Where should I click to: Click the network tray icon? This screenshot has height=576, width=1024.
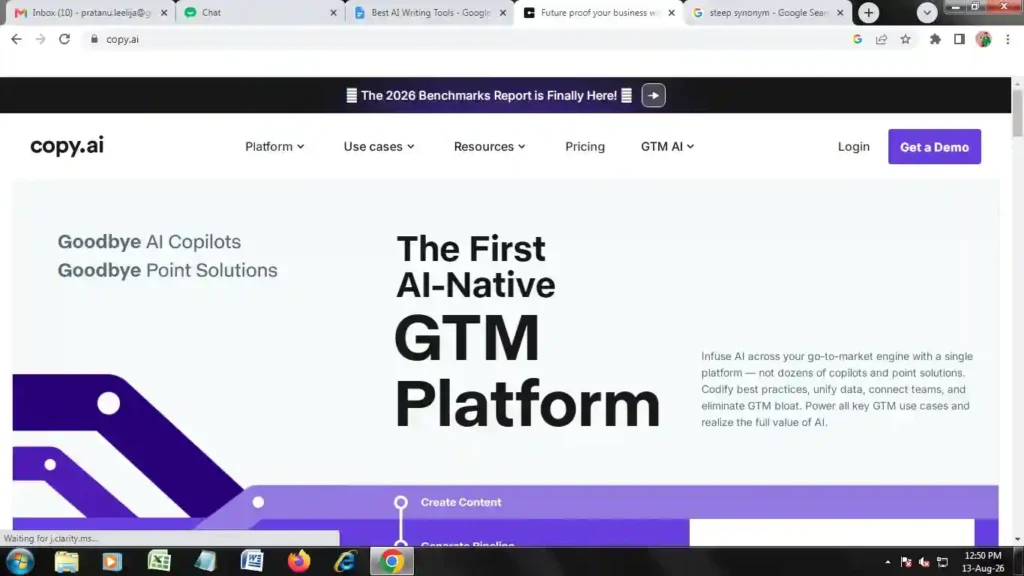click(x=942, y=562)
